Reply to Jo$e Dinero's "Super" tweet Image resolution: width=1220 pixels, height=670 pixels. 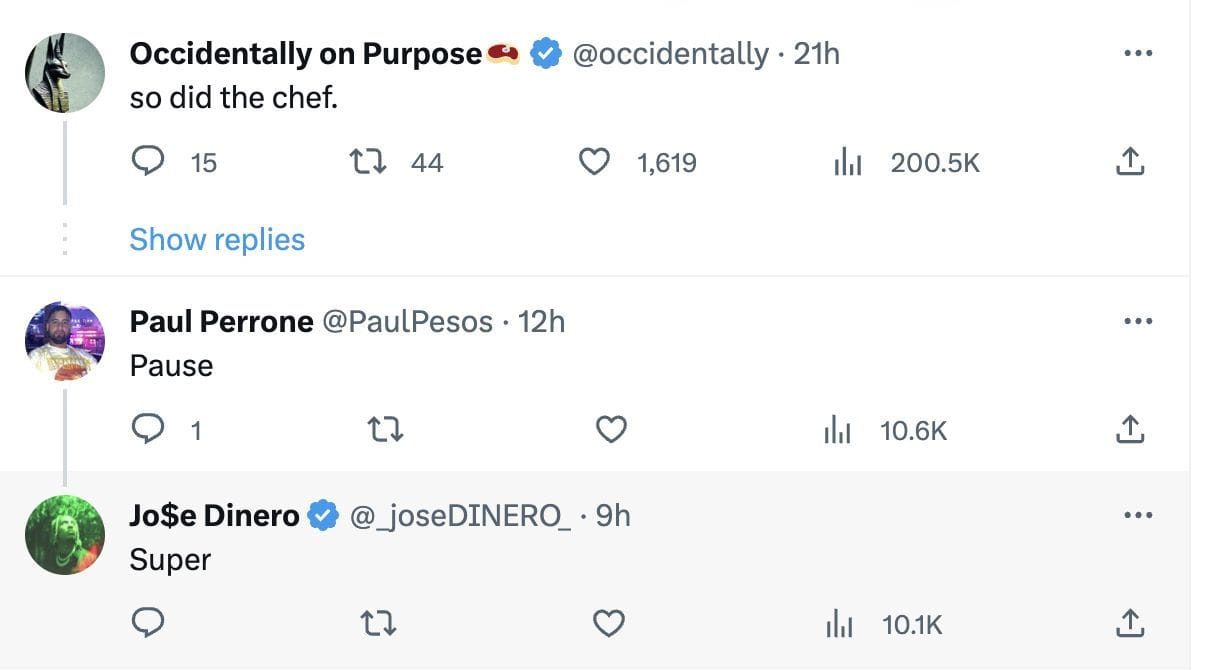[x=148, y=624]
